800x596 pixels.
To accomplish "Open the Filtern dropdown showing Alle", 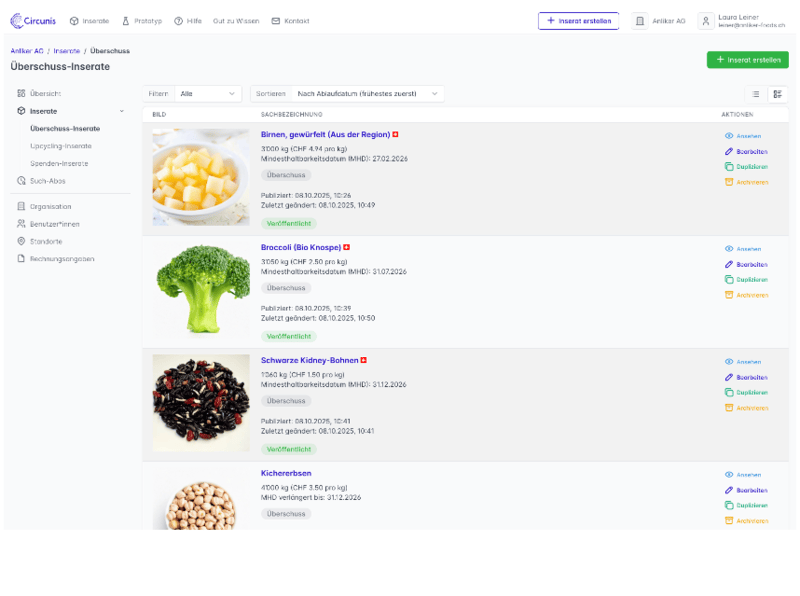I will (x=208, y=94).
